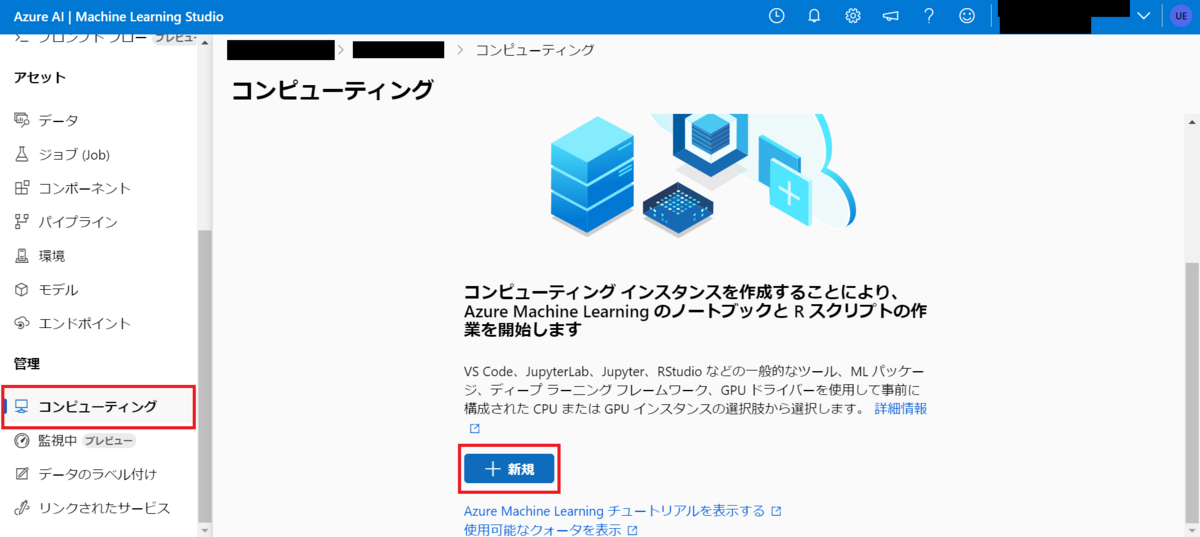Click the Azure AI | Machine Learning Studio title
The height and width of the screenshot is (537, 1200).
119,16
